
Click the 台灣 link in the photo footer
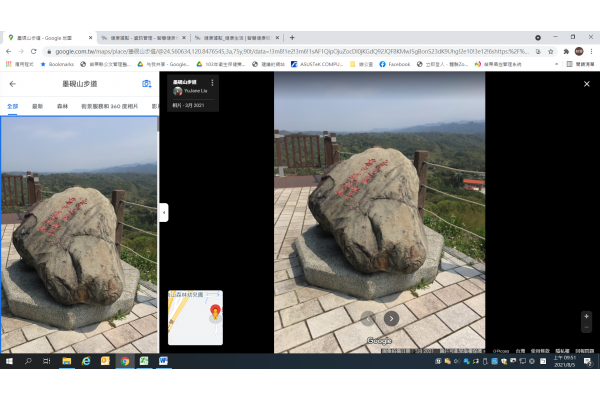[520, 351]
